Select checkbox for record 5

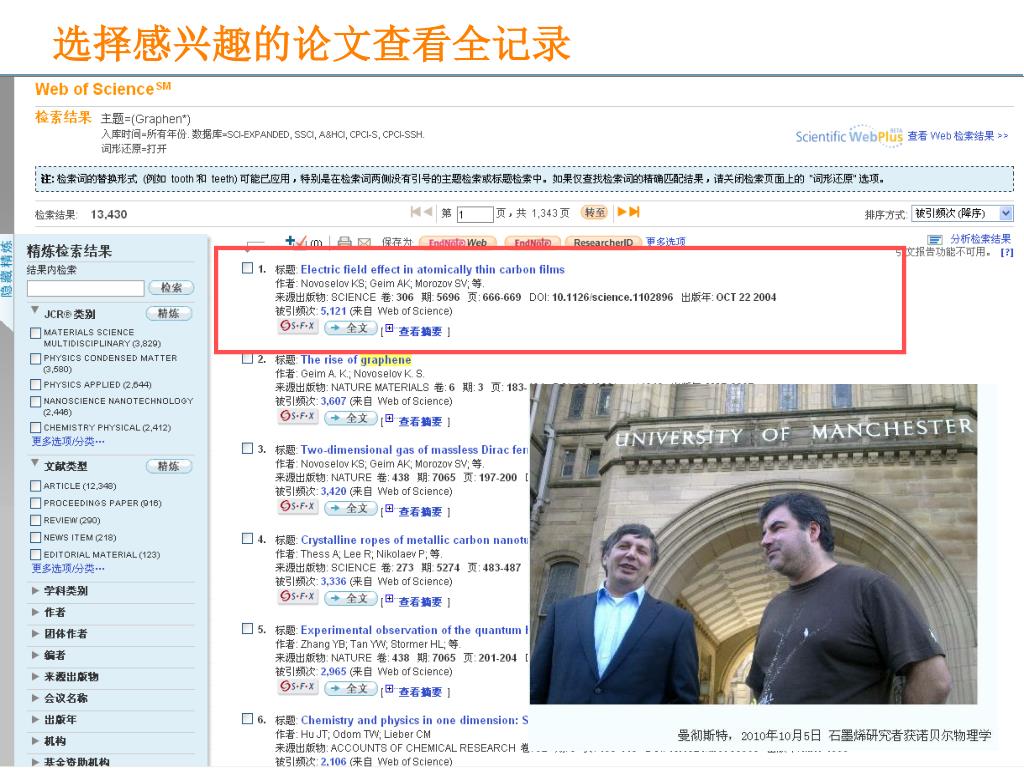click(248, 628)
